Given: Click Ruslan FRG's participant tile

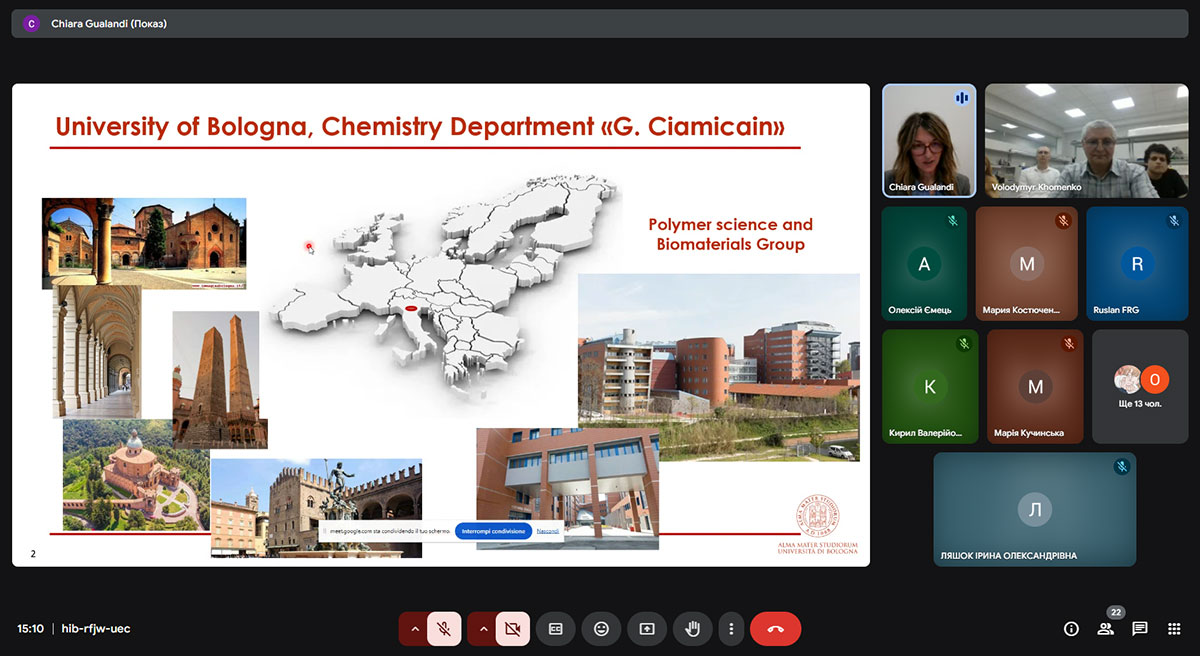Looking at the screenshot, I should [1137, 264].
